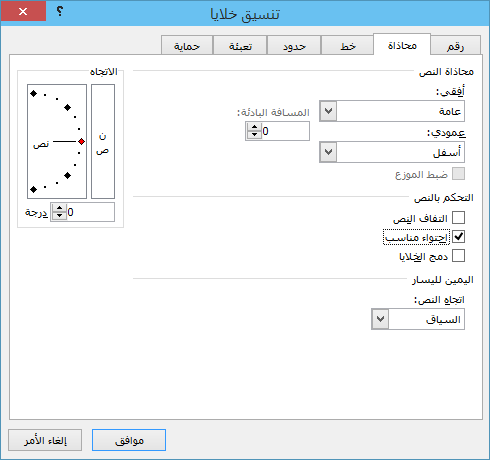
Task: Click the red diamond orientation handle
Action: [x=81, y=142]
